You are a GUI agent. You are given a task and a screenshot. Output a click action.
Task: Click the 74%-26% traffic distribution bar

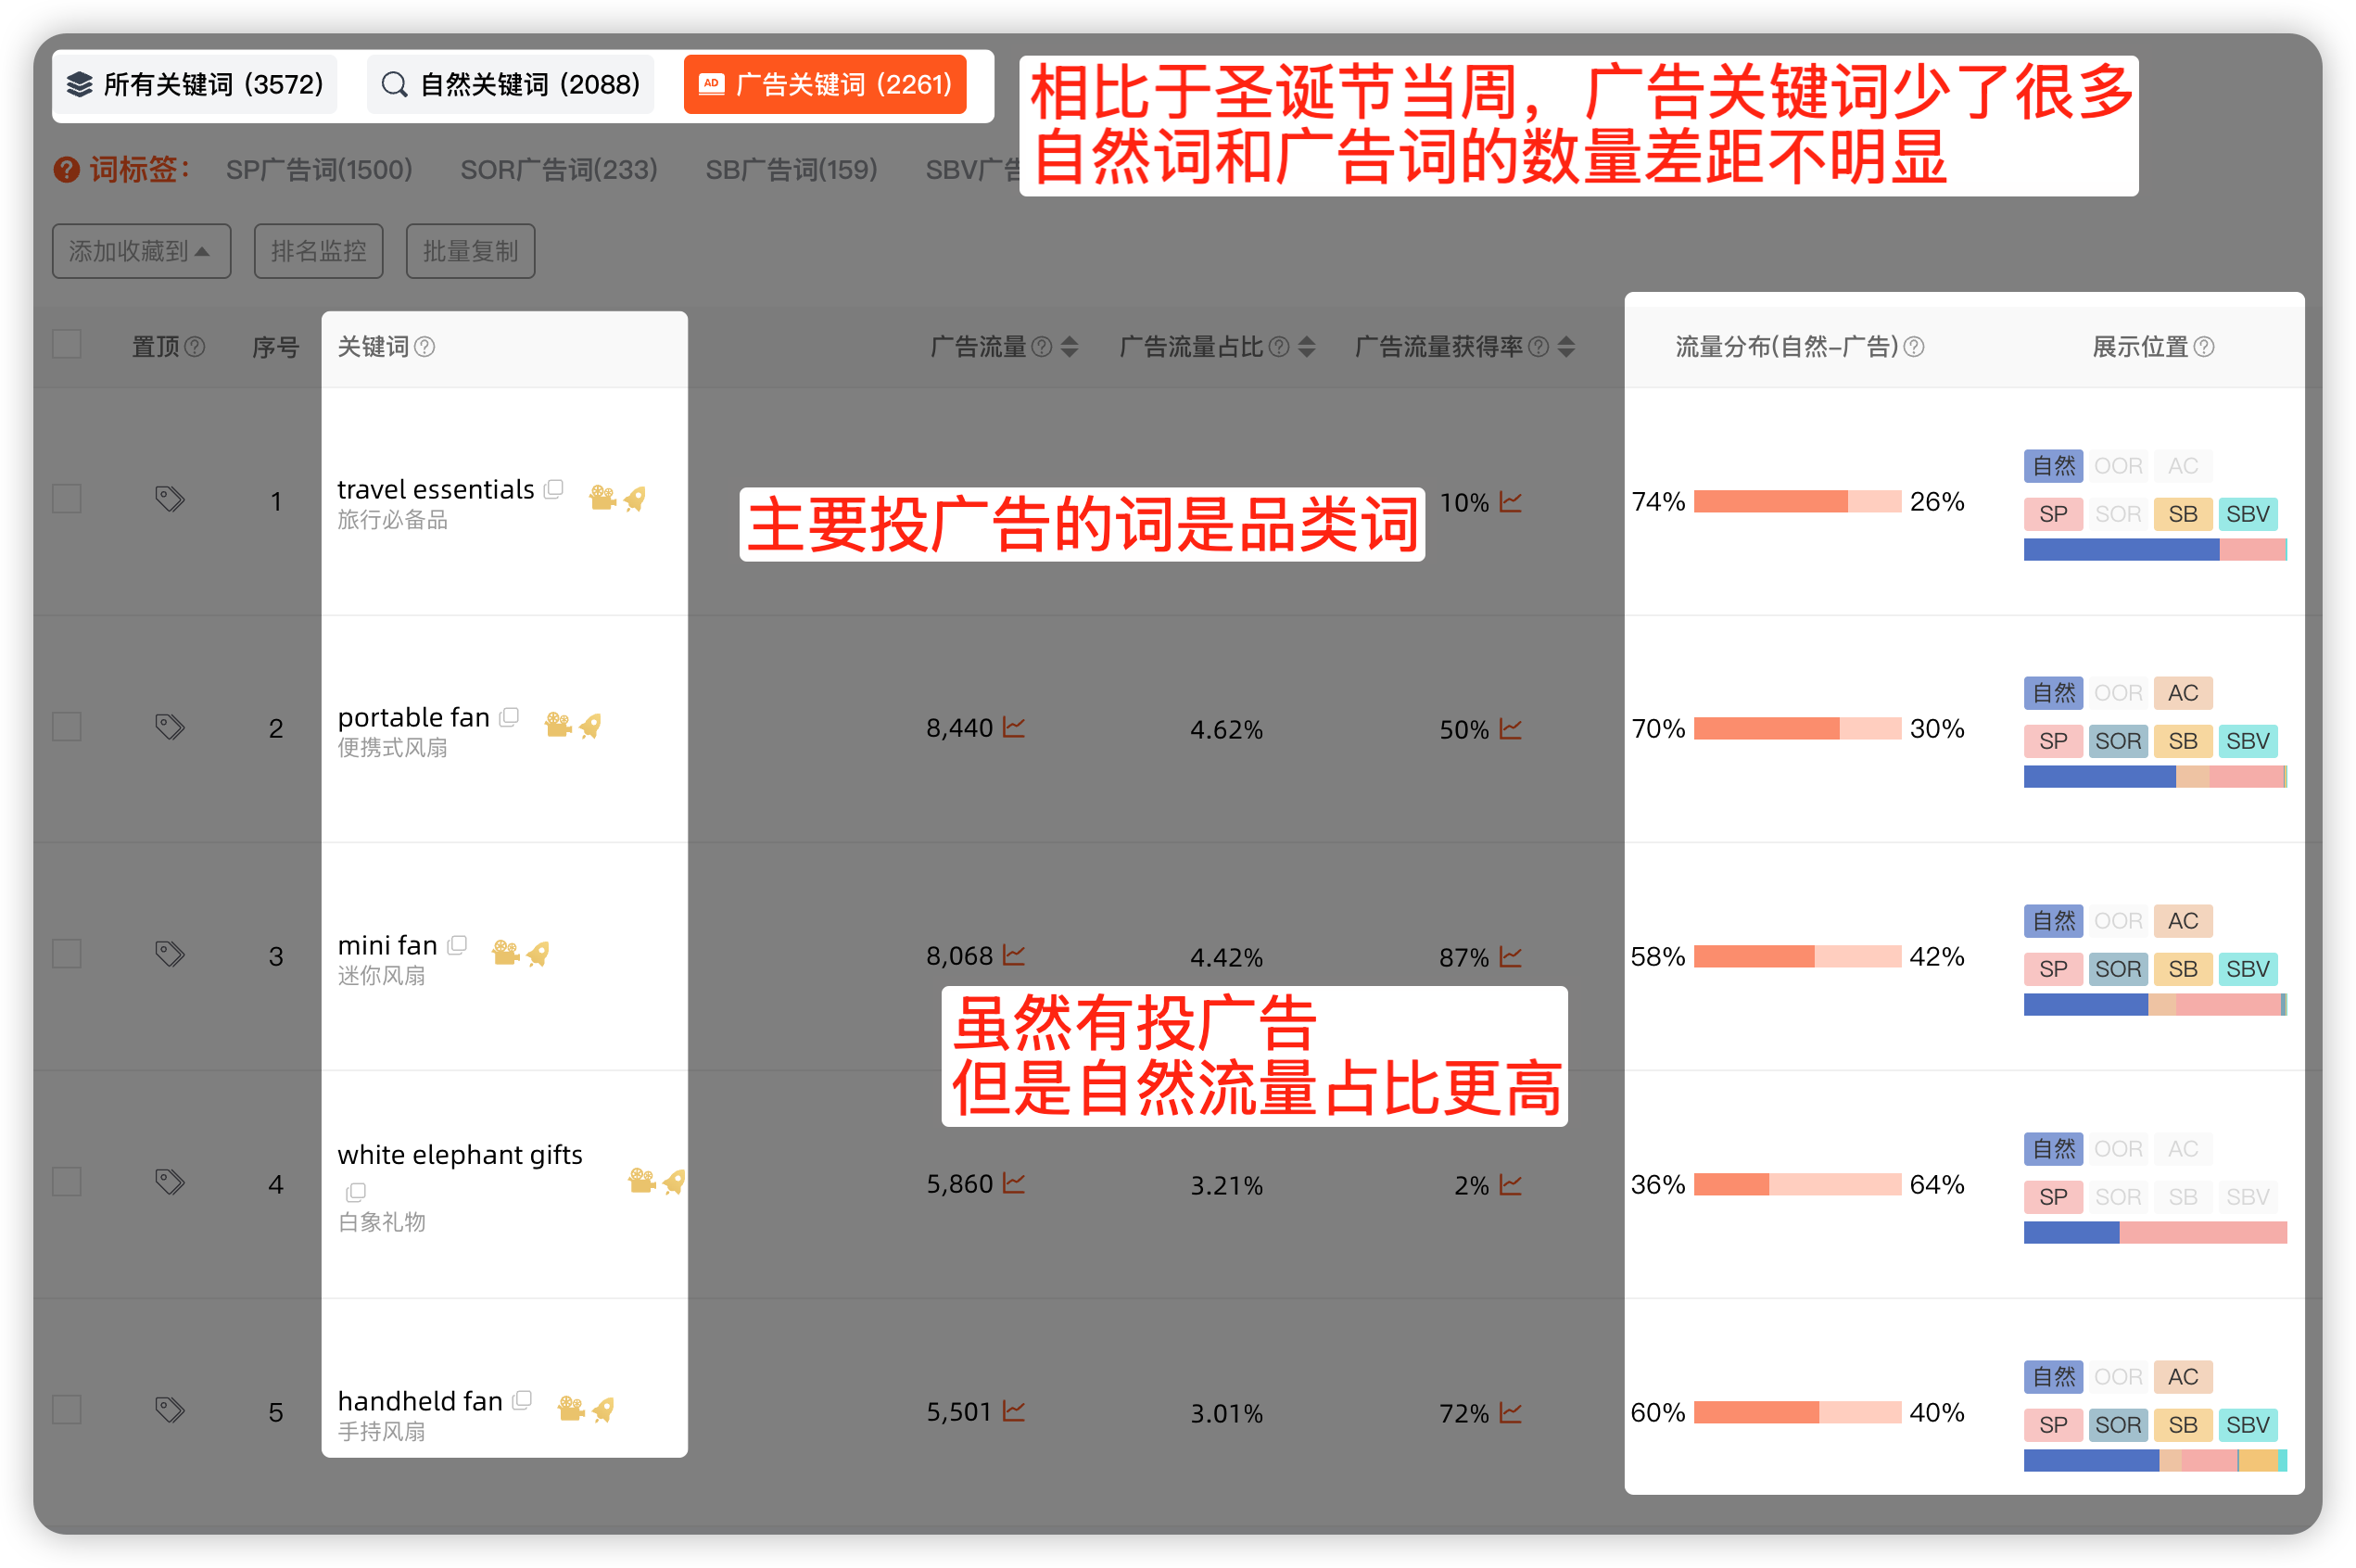click(1797, 501)
